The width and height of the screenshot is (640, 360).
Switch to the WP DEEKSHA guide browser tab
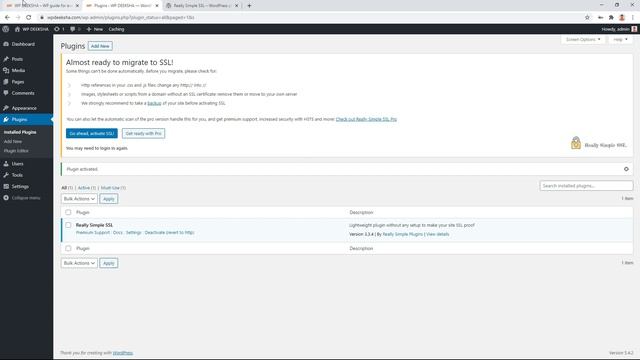point(42,6)
